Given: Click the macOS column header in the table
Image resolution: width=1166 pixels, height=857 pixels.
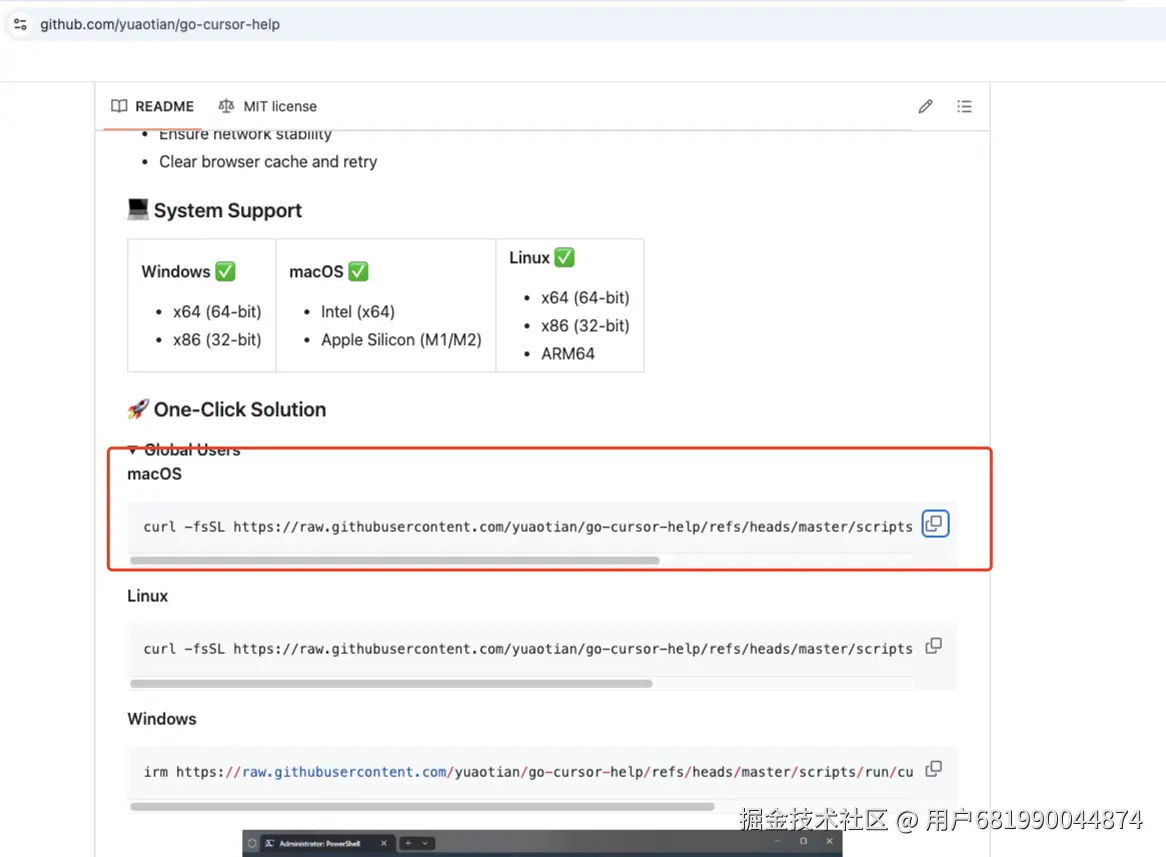Looking at the screenshot, I should pyautogui.click(x=329, y=272).
